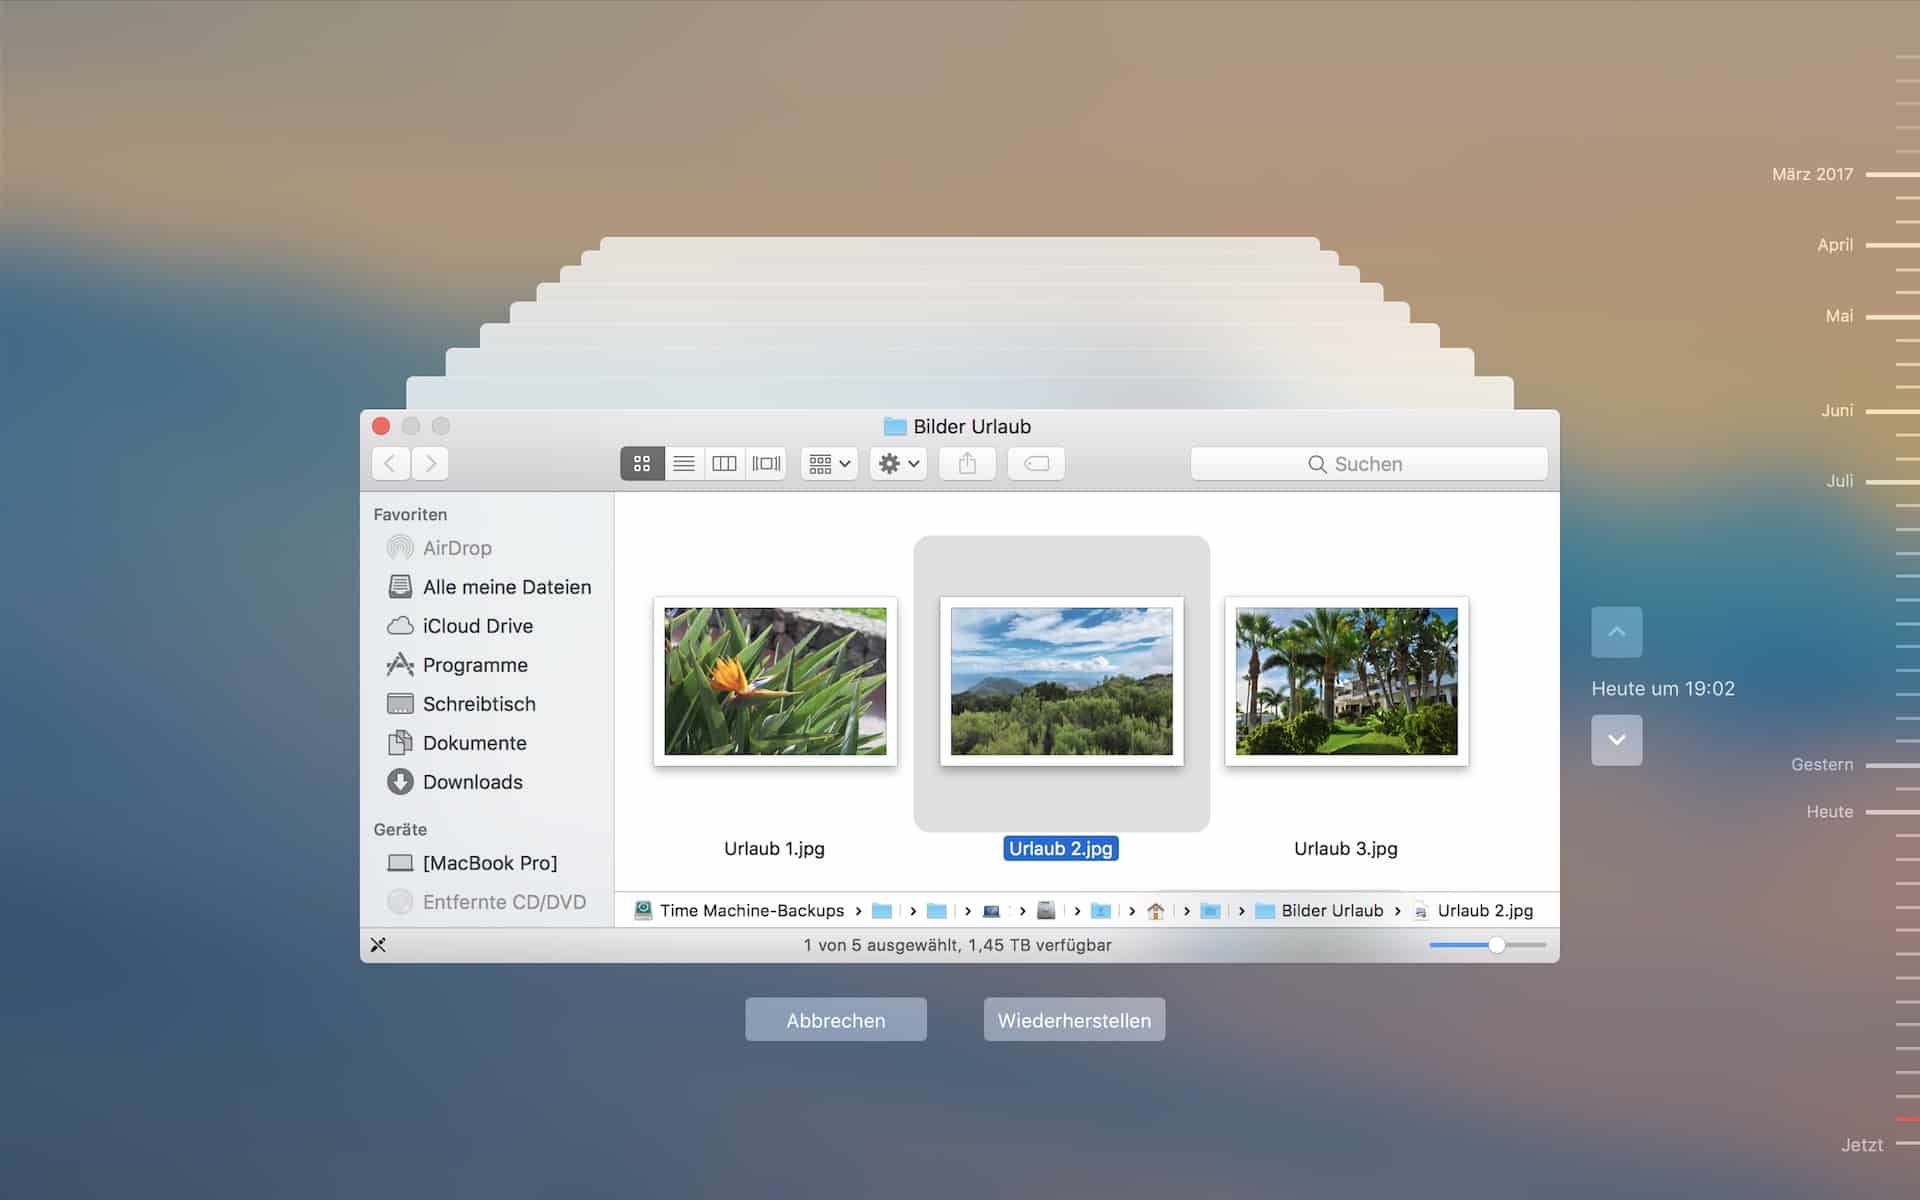Click the Heute um 19:02 label
The height and width of the screenshot is (1200, 1920).
[x=1663, y=689]
